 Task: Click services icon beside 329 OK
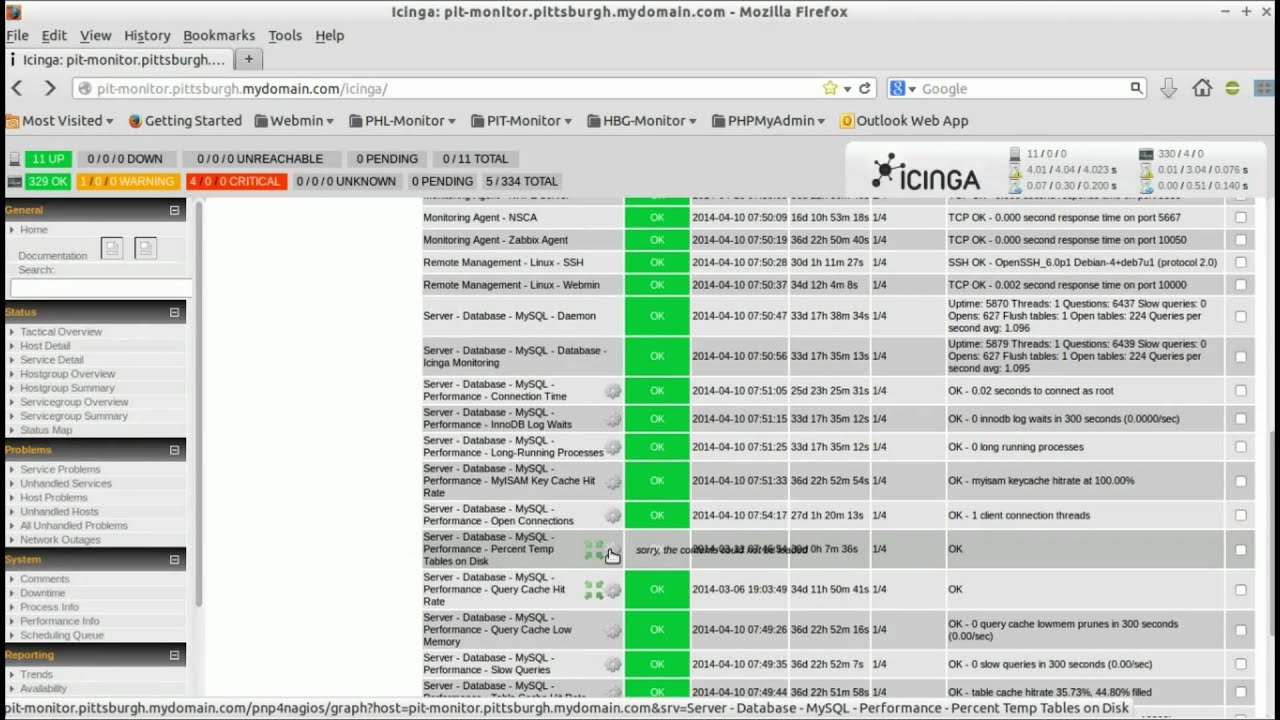[14, 182]
